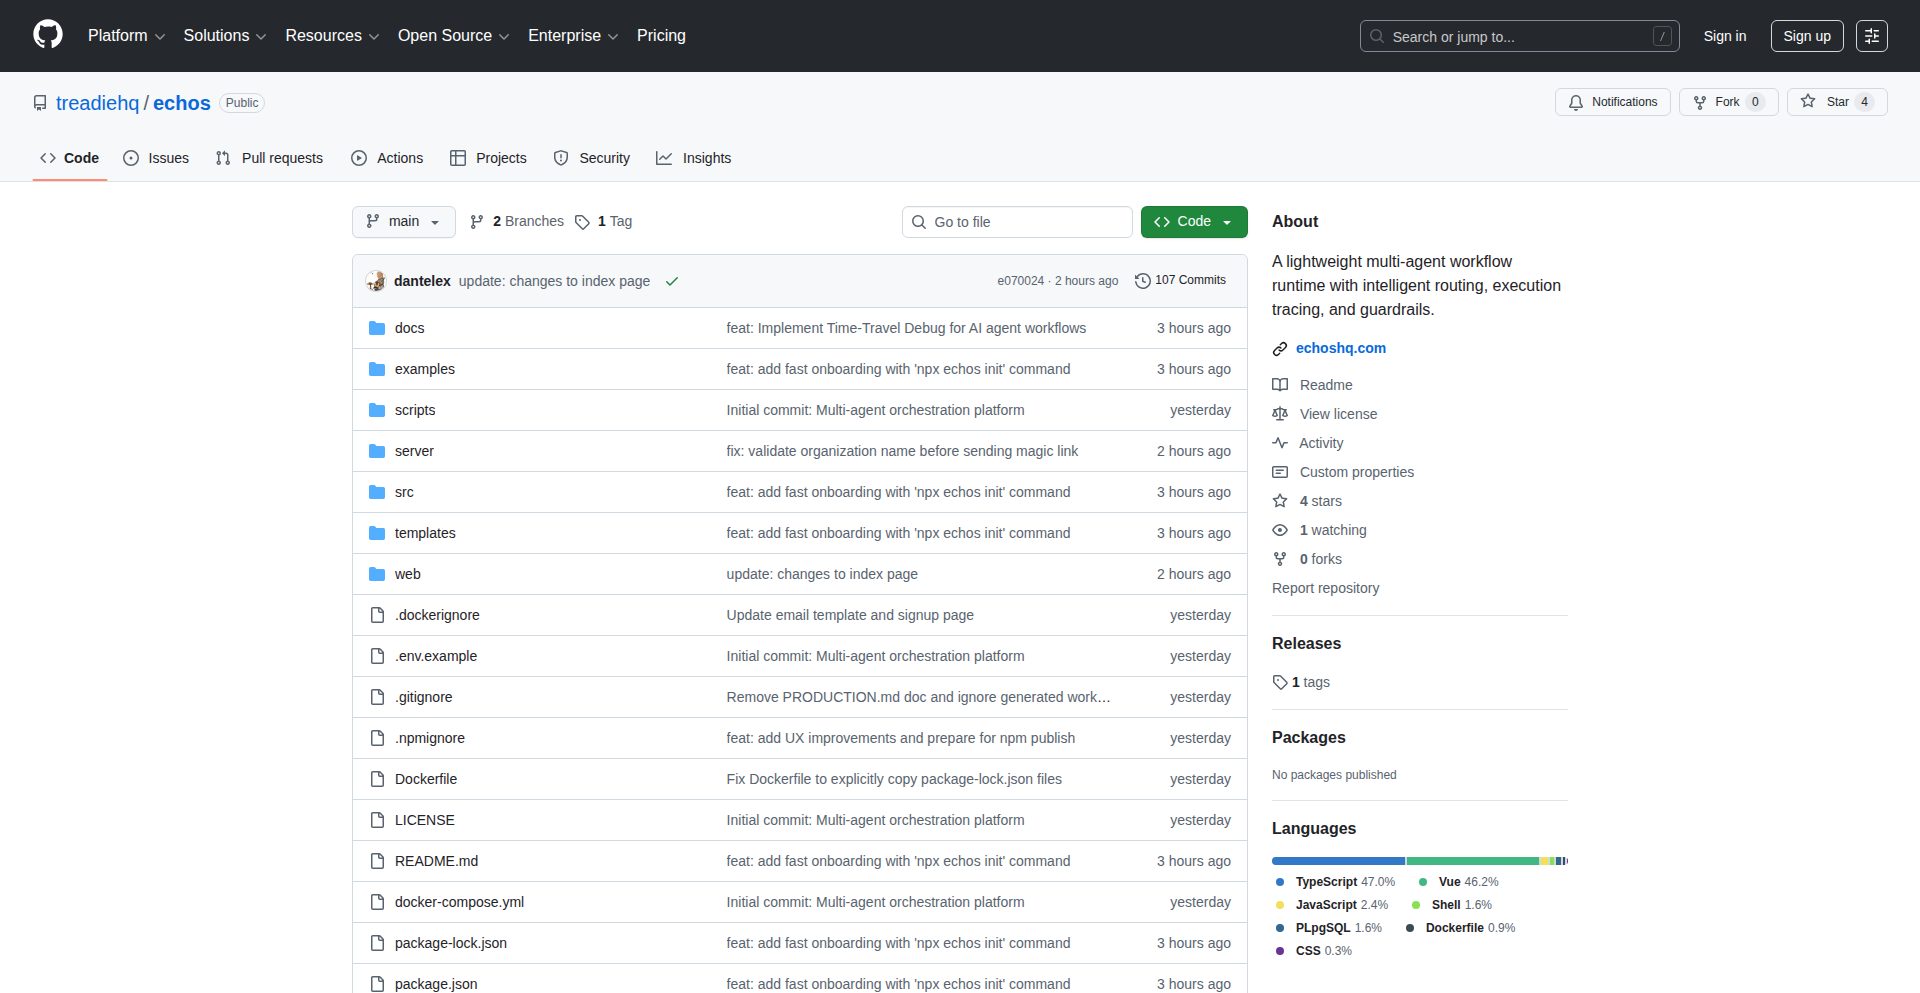Image resolution: width=1920 pixels, height=993 pixels.
Task: Visit echoshq.com website link
Action: pos(1340,348)
